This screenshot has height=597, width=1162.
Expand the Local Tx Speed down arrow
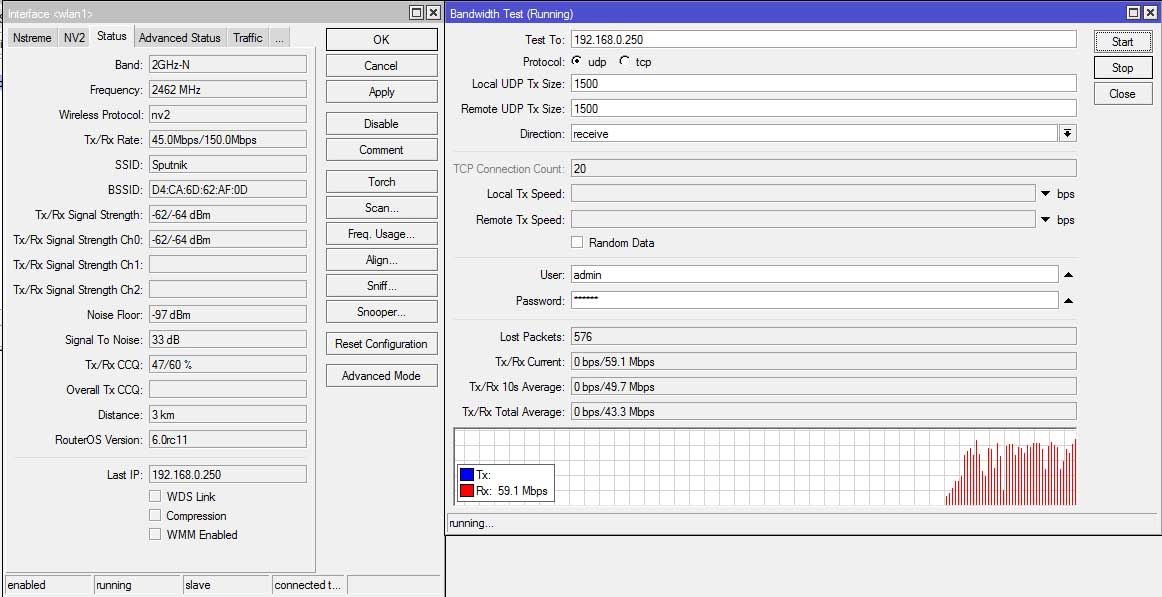point(1046,194)
